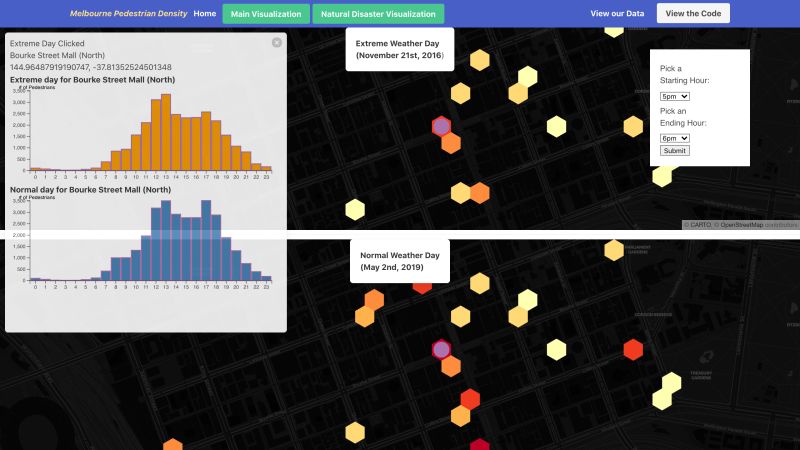800x450 pixels.
Task: Click the 'Pick an Ending Hour:' label
Action: [683, 117]
